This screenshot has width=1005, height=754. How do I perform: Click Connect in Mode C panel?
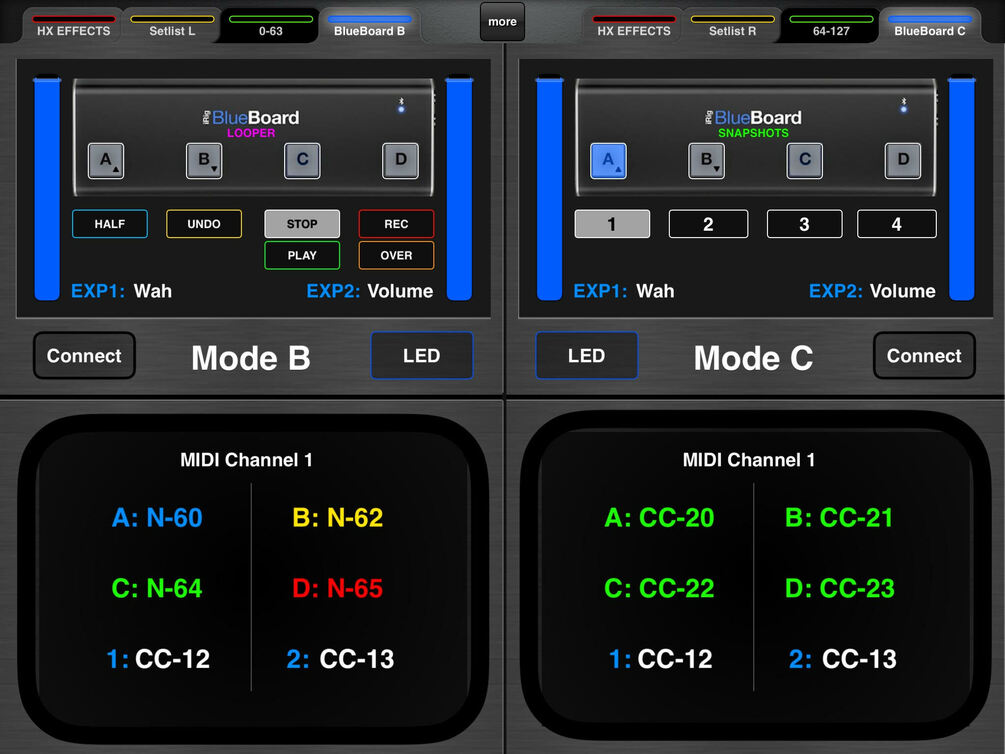pyautogui.click(x=924, y=355)
